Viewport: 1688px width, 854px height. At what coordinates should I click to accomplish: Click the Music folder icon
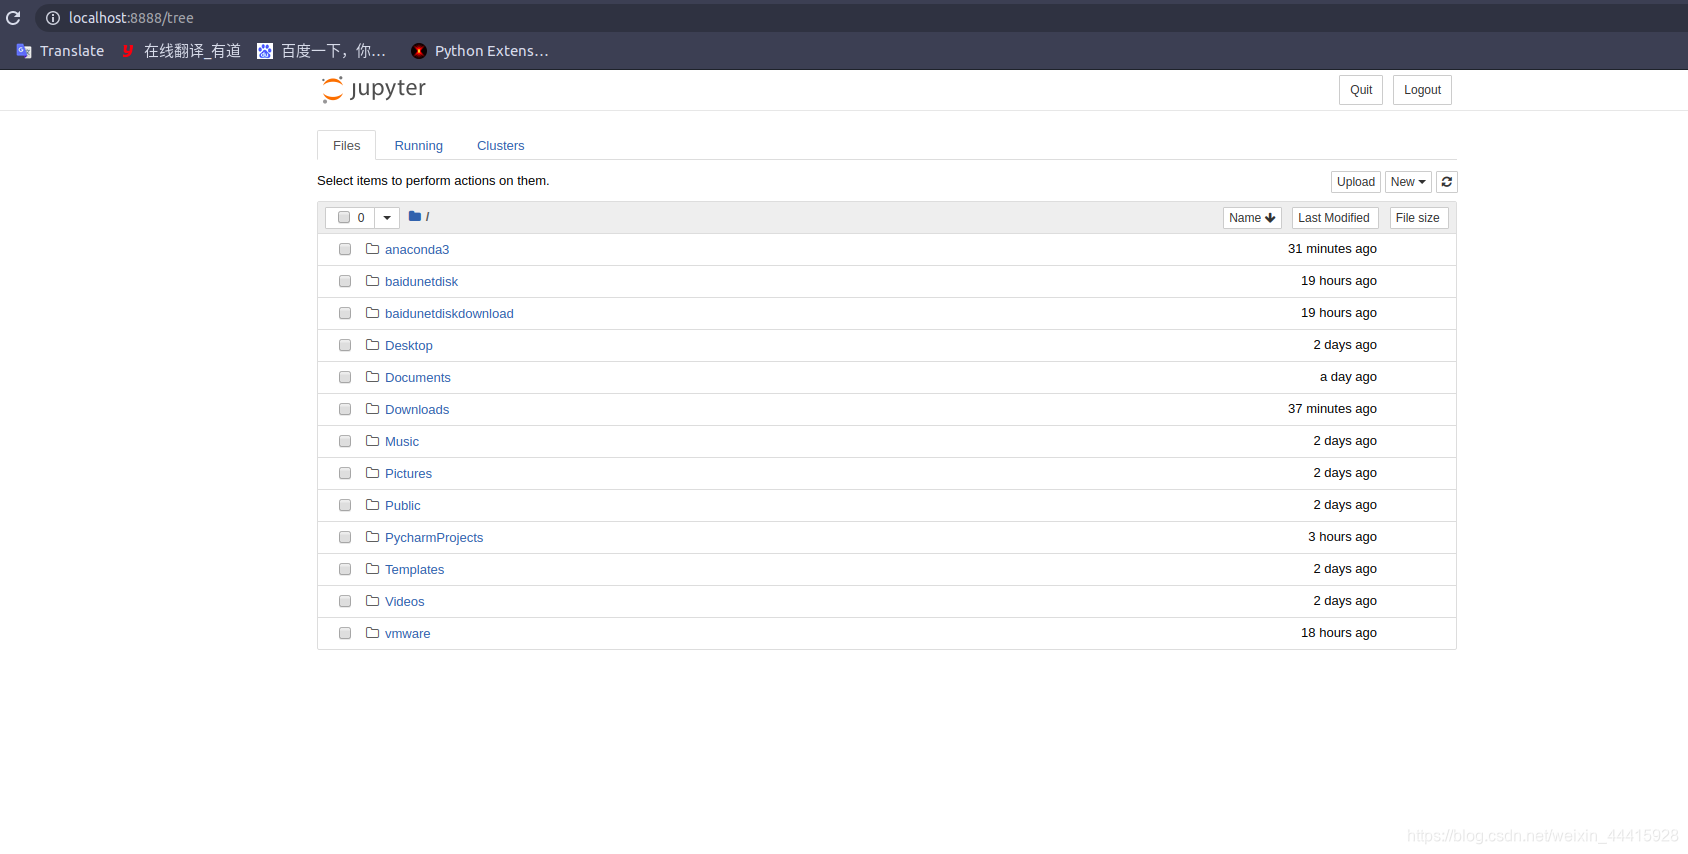[372, 441]
